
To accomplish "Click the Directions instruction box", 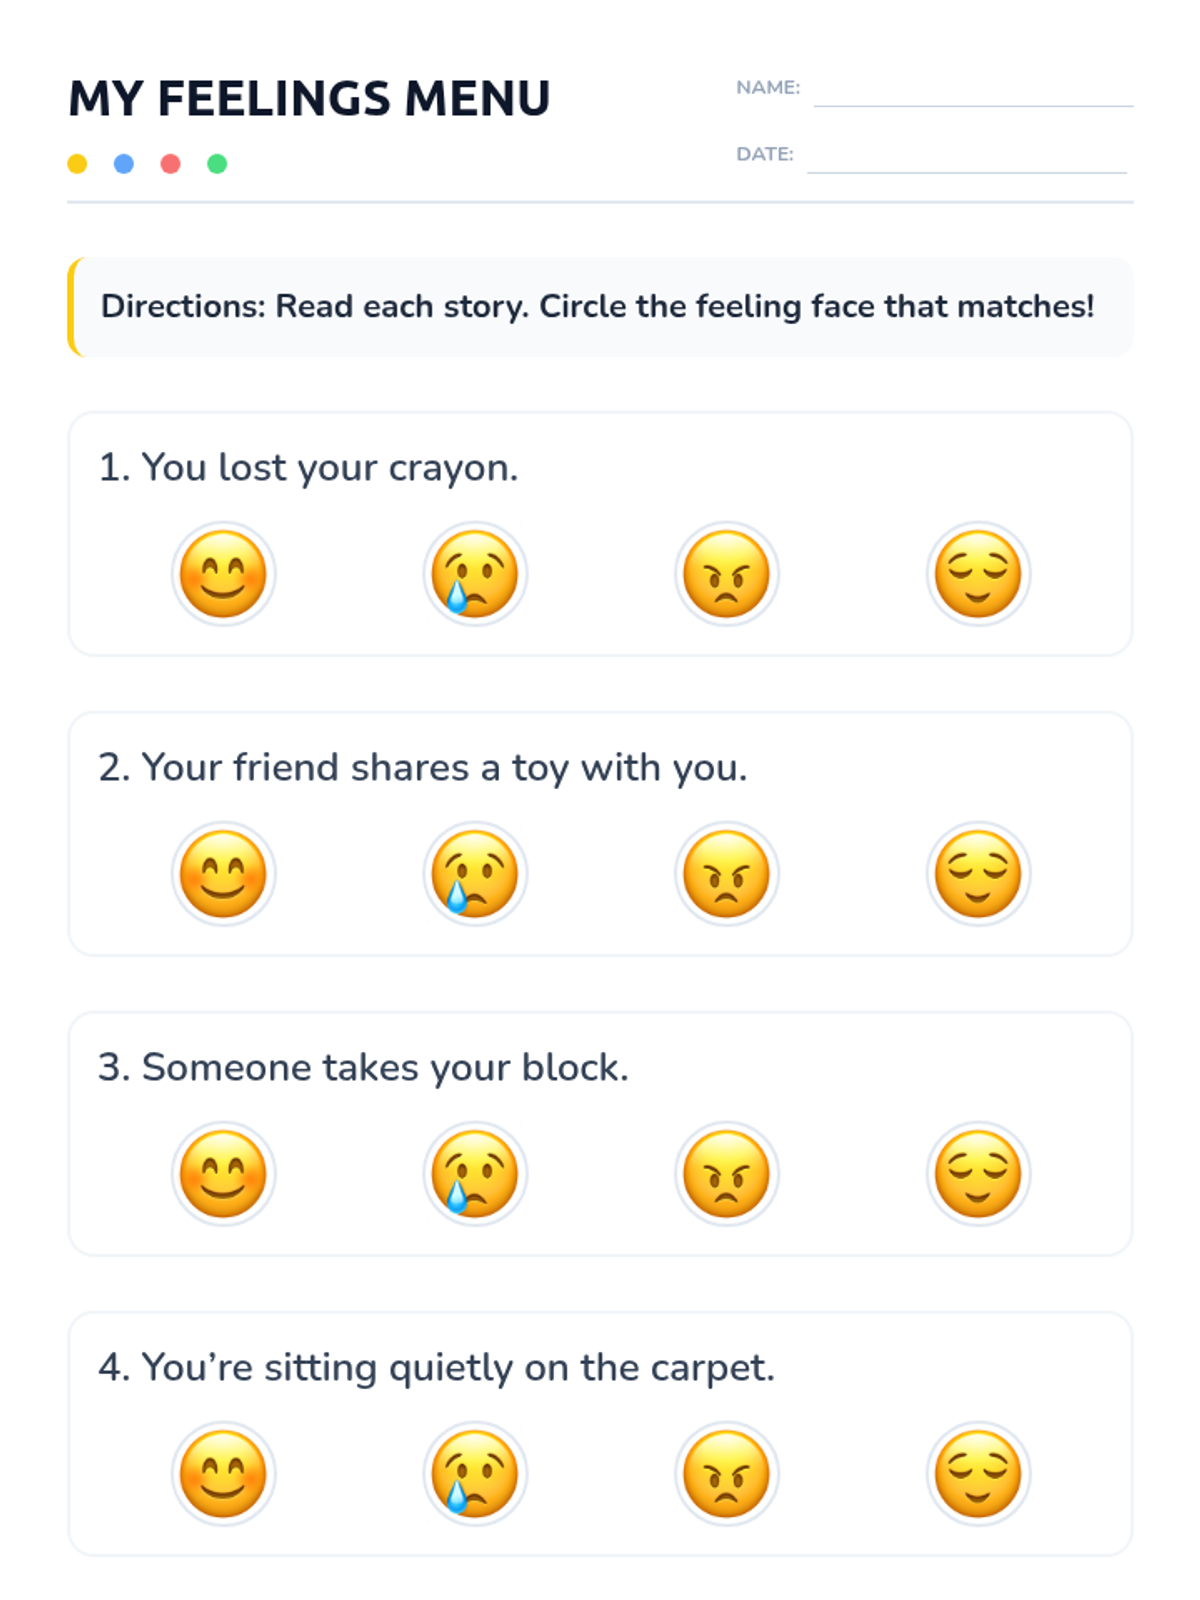I will [x=600, y=307].
